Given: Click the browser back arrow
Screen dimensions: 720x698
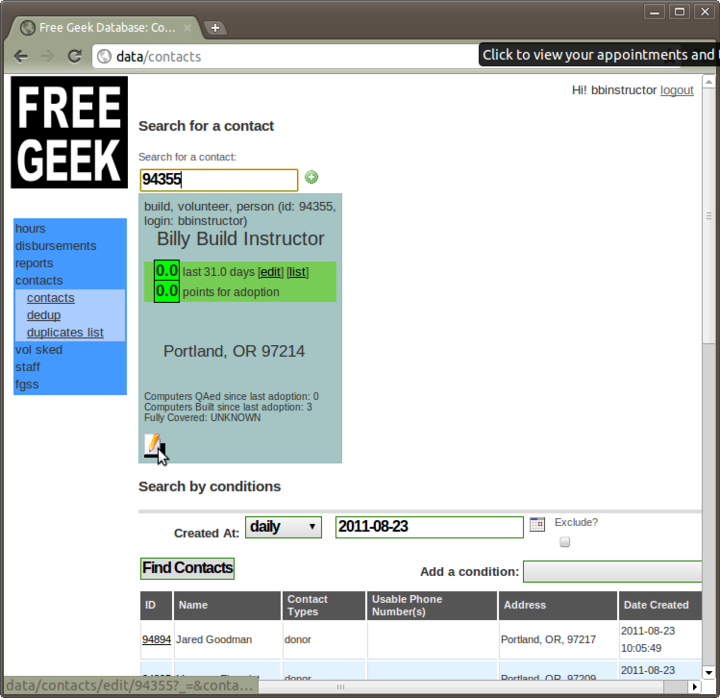Looking at the screenshot, I should point(21,56).
